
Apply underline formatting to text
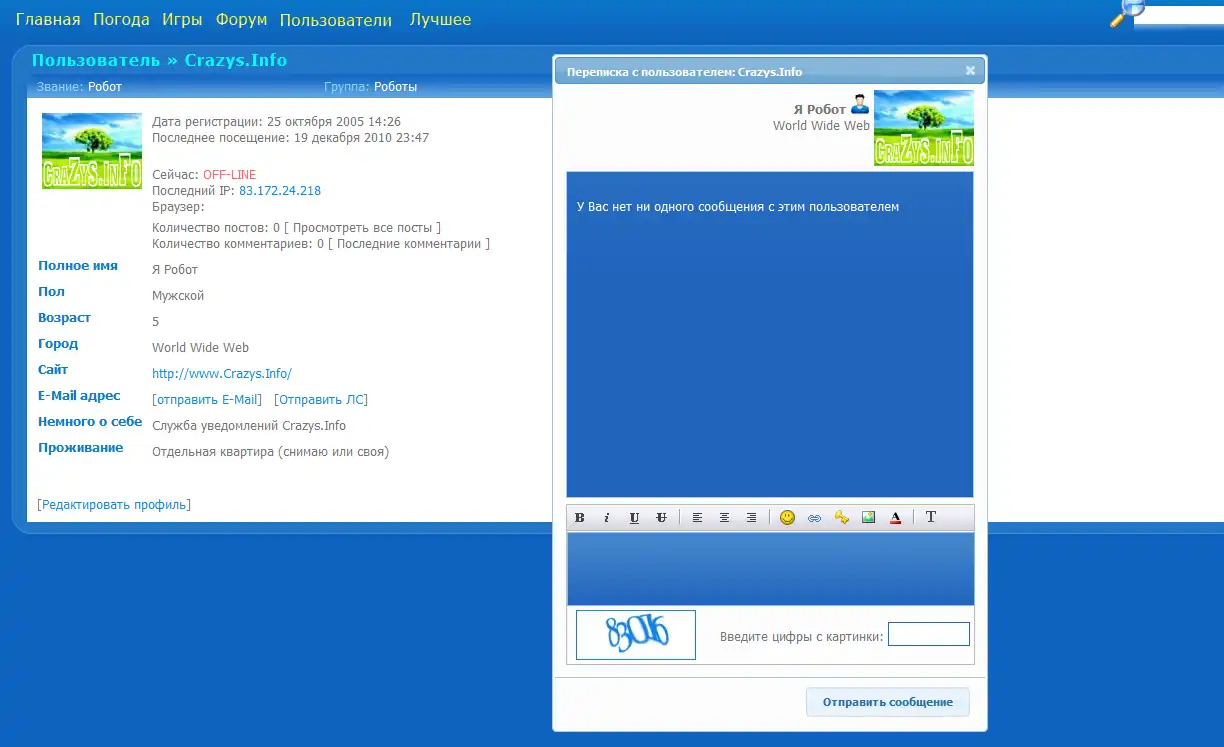[634, 518]
